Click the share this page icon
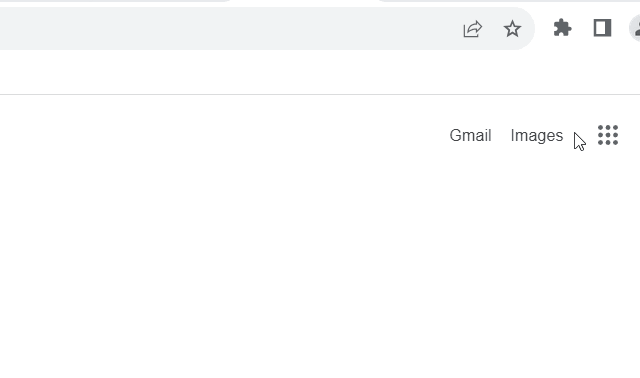The height and width of the screenshot is (378, 640). pyautogui.click(x=473, y=29)
